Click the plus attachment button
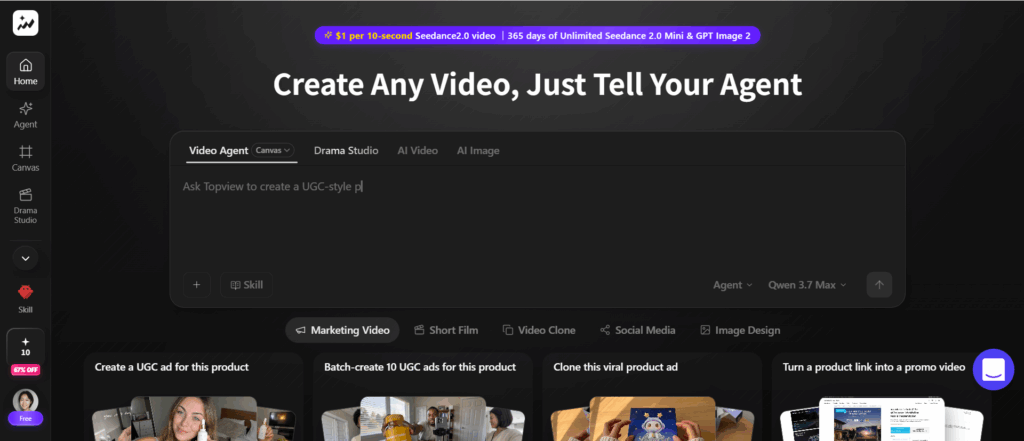This screenshot has height=441, width=1024. (197, 285)
